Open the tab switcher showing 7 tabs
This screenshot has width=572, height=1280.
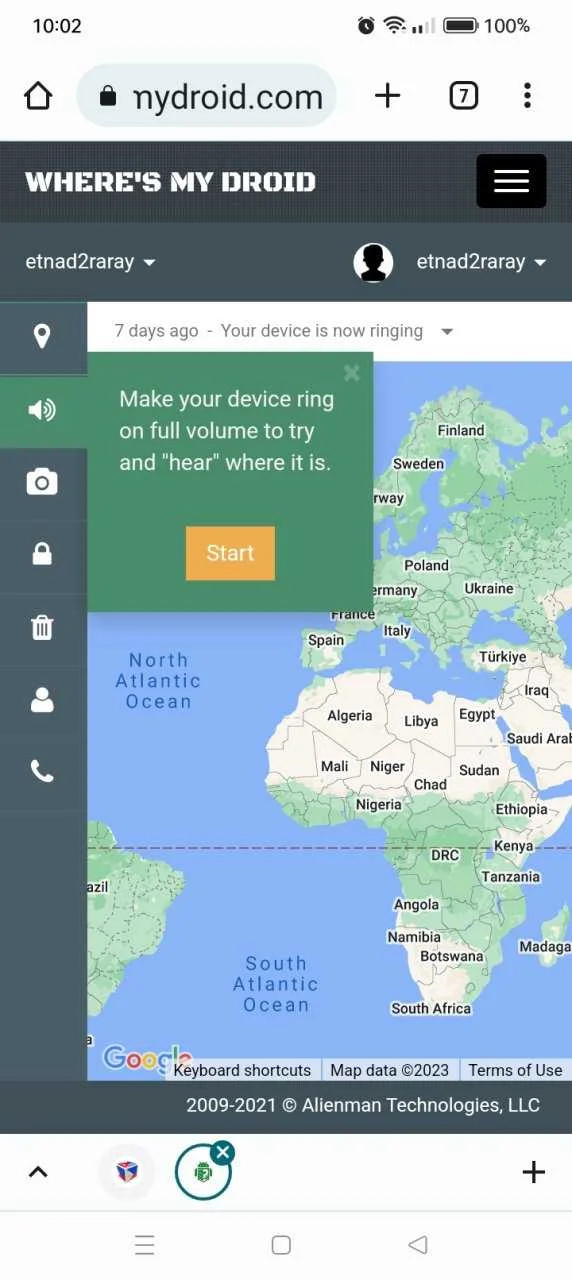(463, 96)
